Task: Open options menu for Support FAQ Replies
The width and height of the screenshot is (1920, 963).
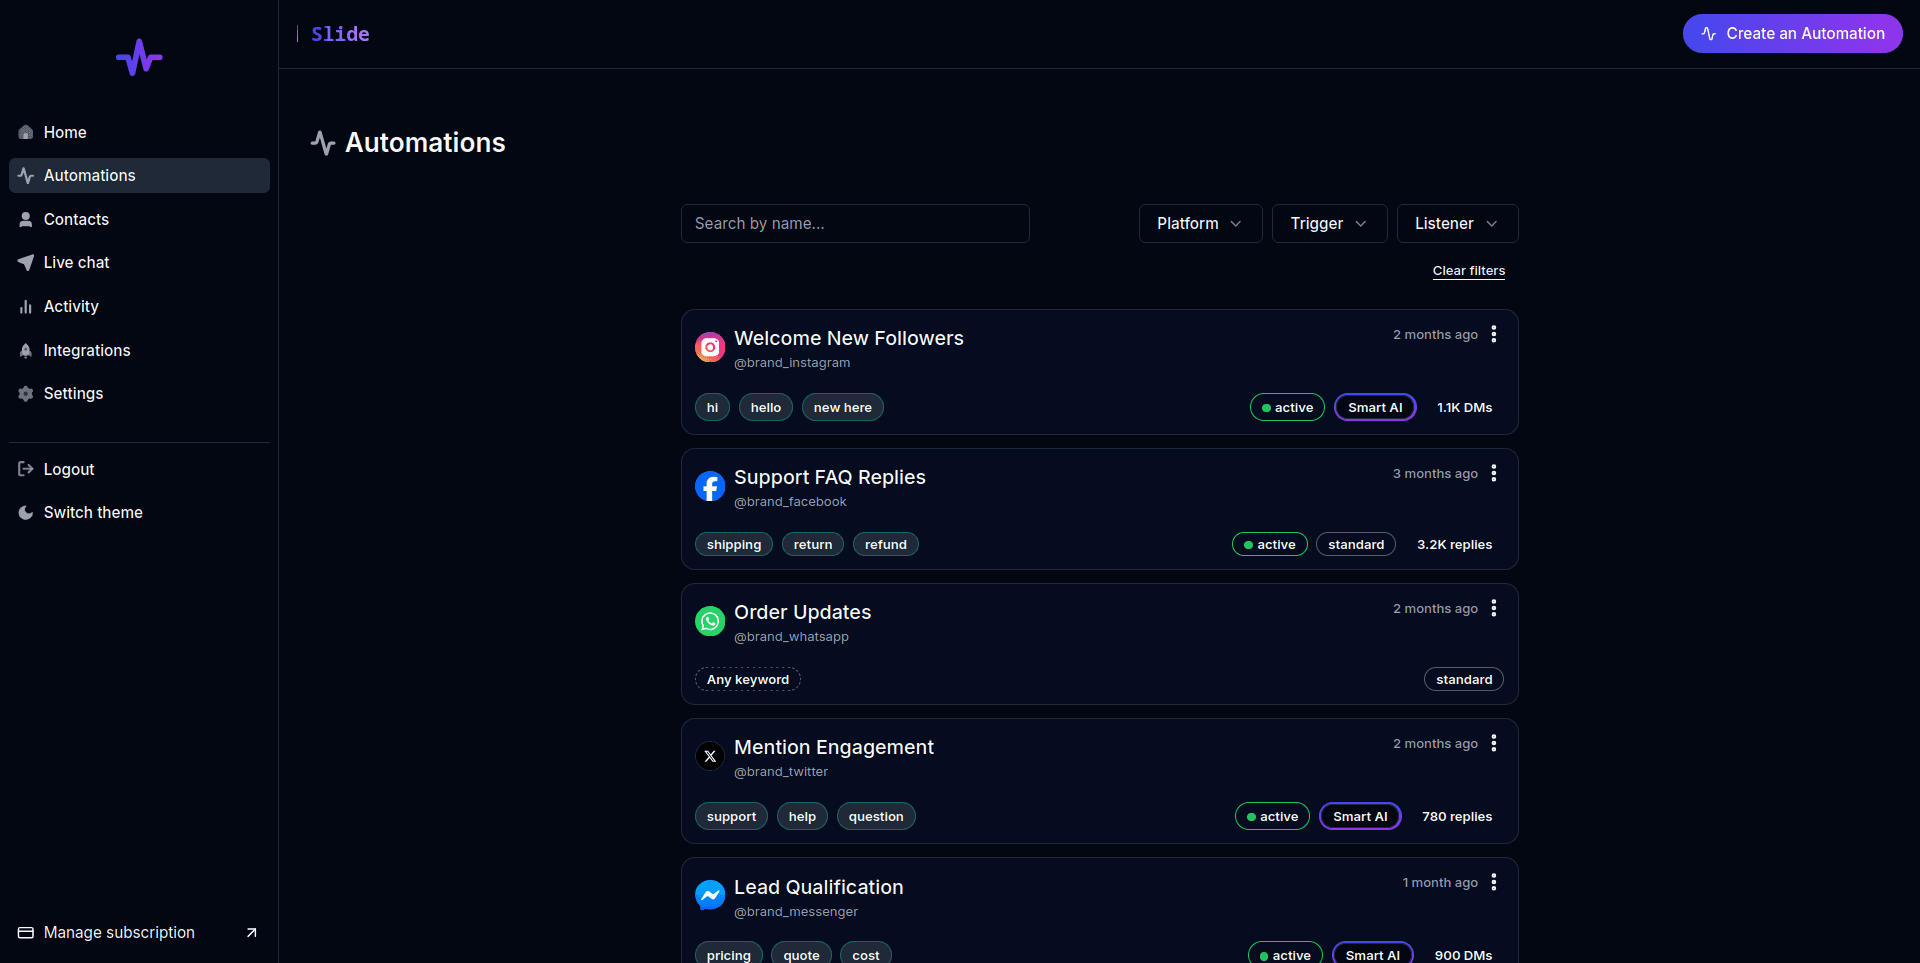Action: 1494,473
